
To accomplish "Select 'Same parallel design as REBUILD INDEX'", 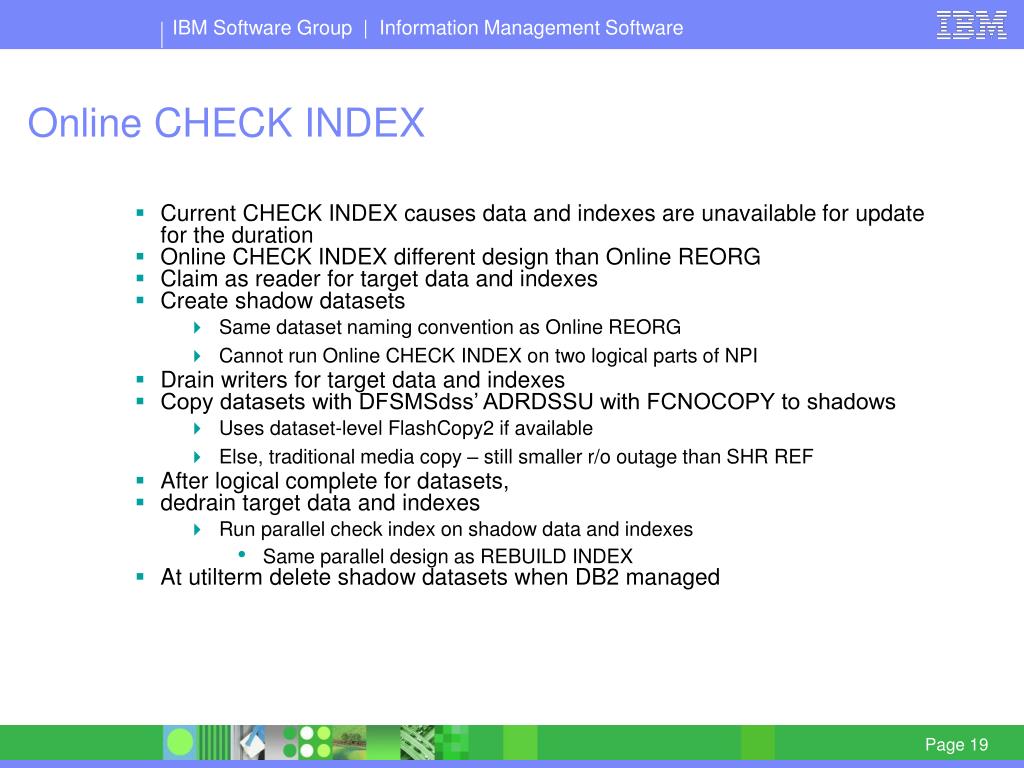I will [x=447, y=556].
